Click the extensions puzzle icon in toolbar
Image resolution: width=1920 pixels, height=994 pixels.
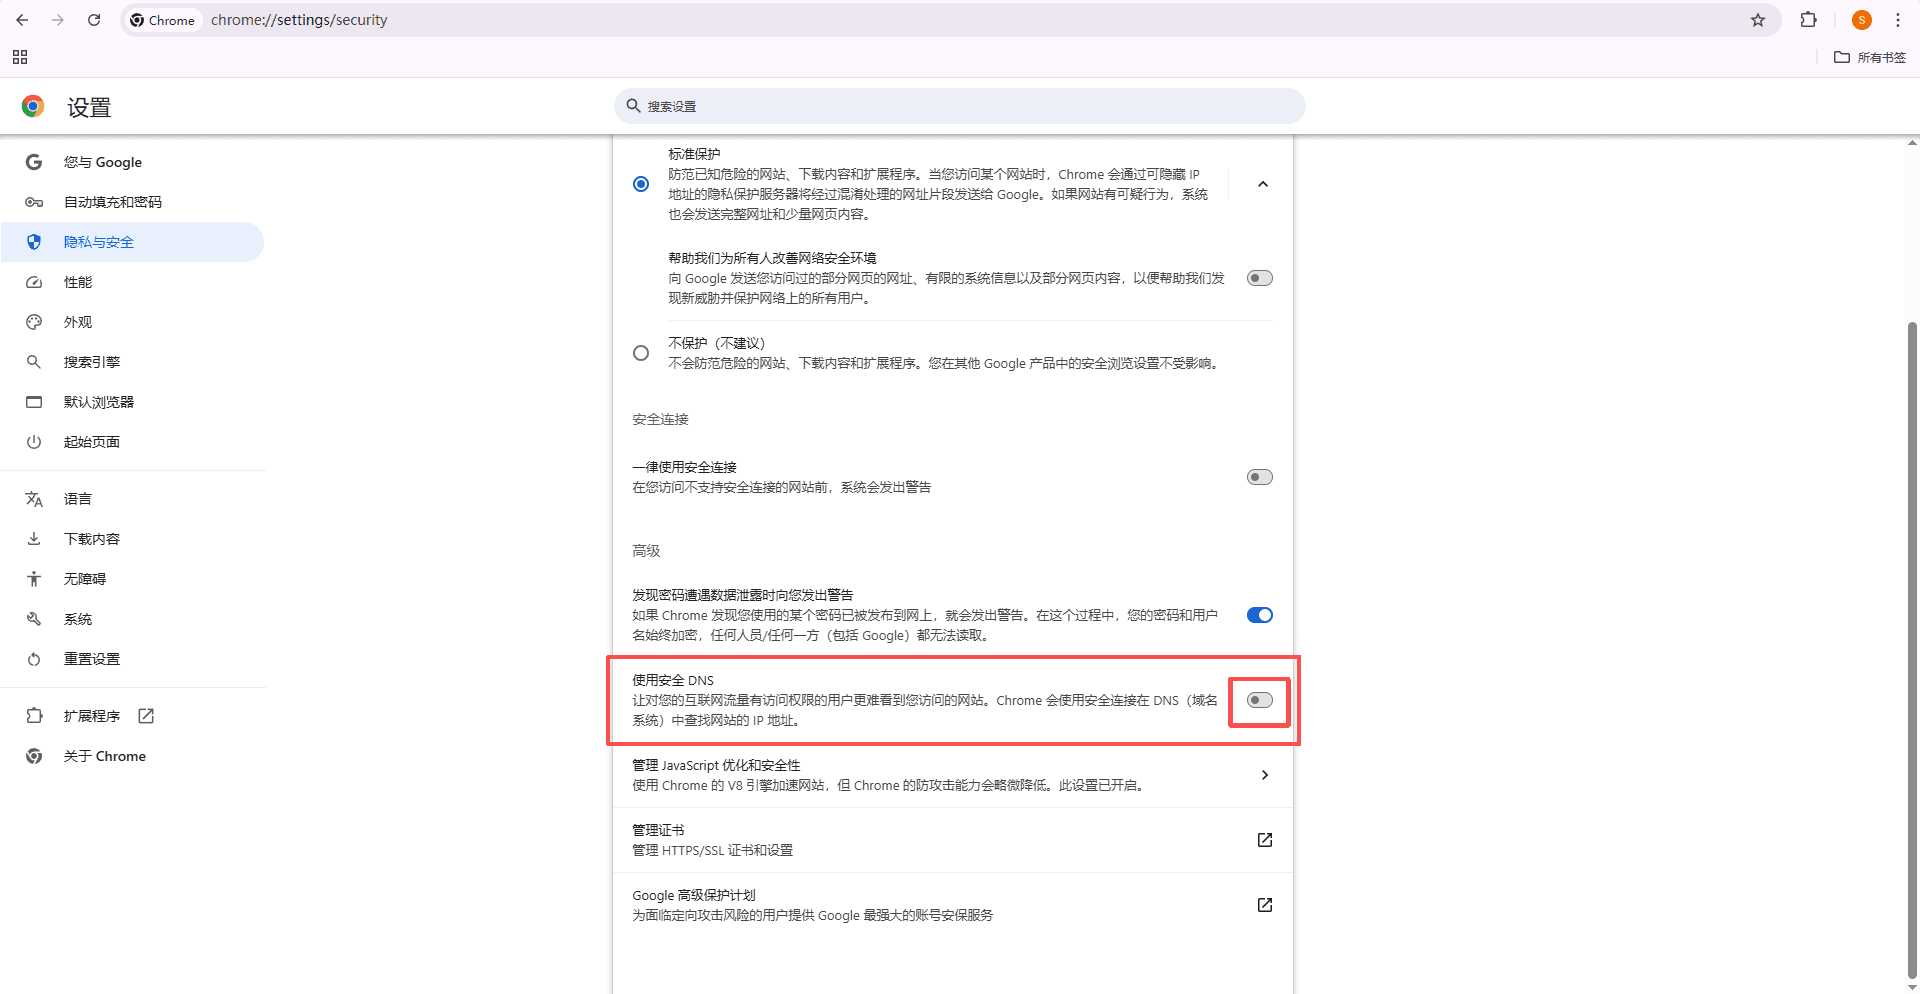pos(1809,20)
